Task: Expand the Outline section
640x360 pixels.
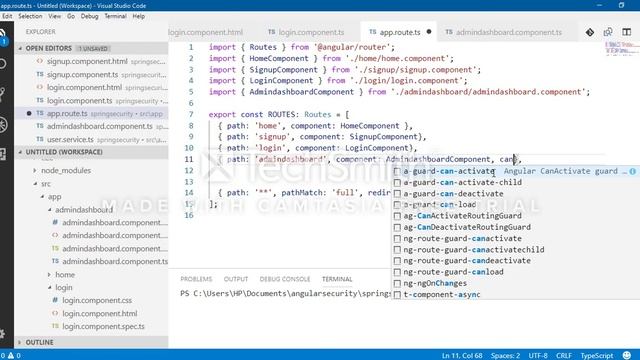Action: 20,342
